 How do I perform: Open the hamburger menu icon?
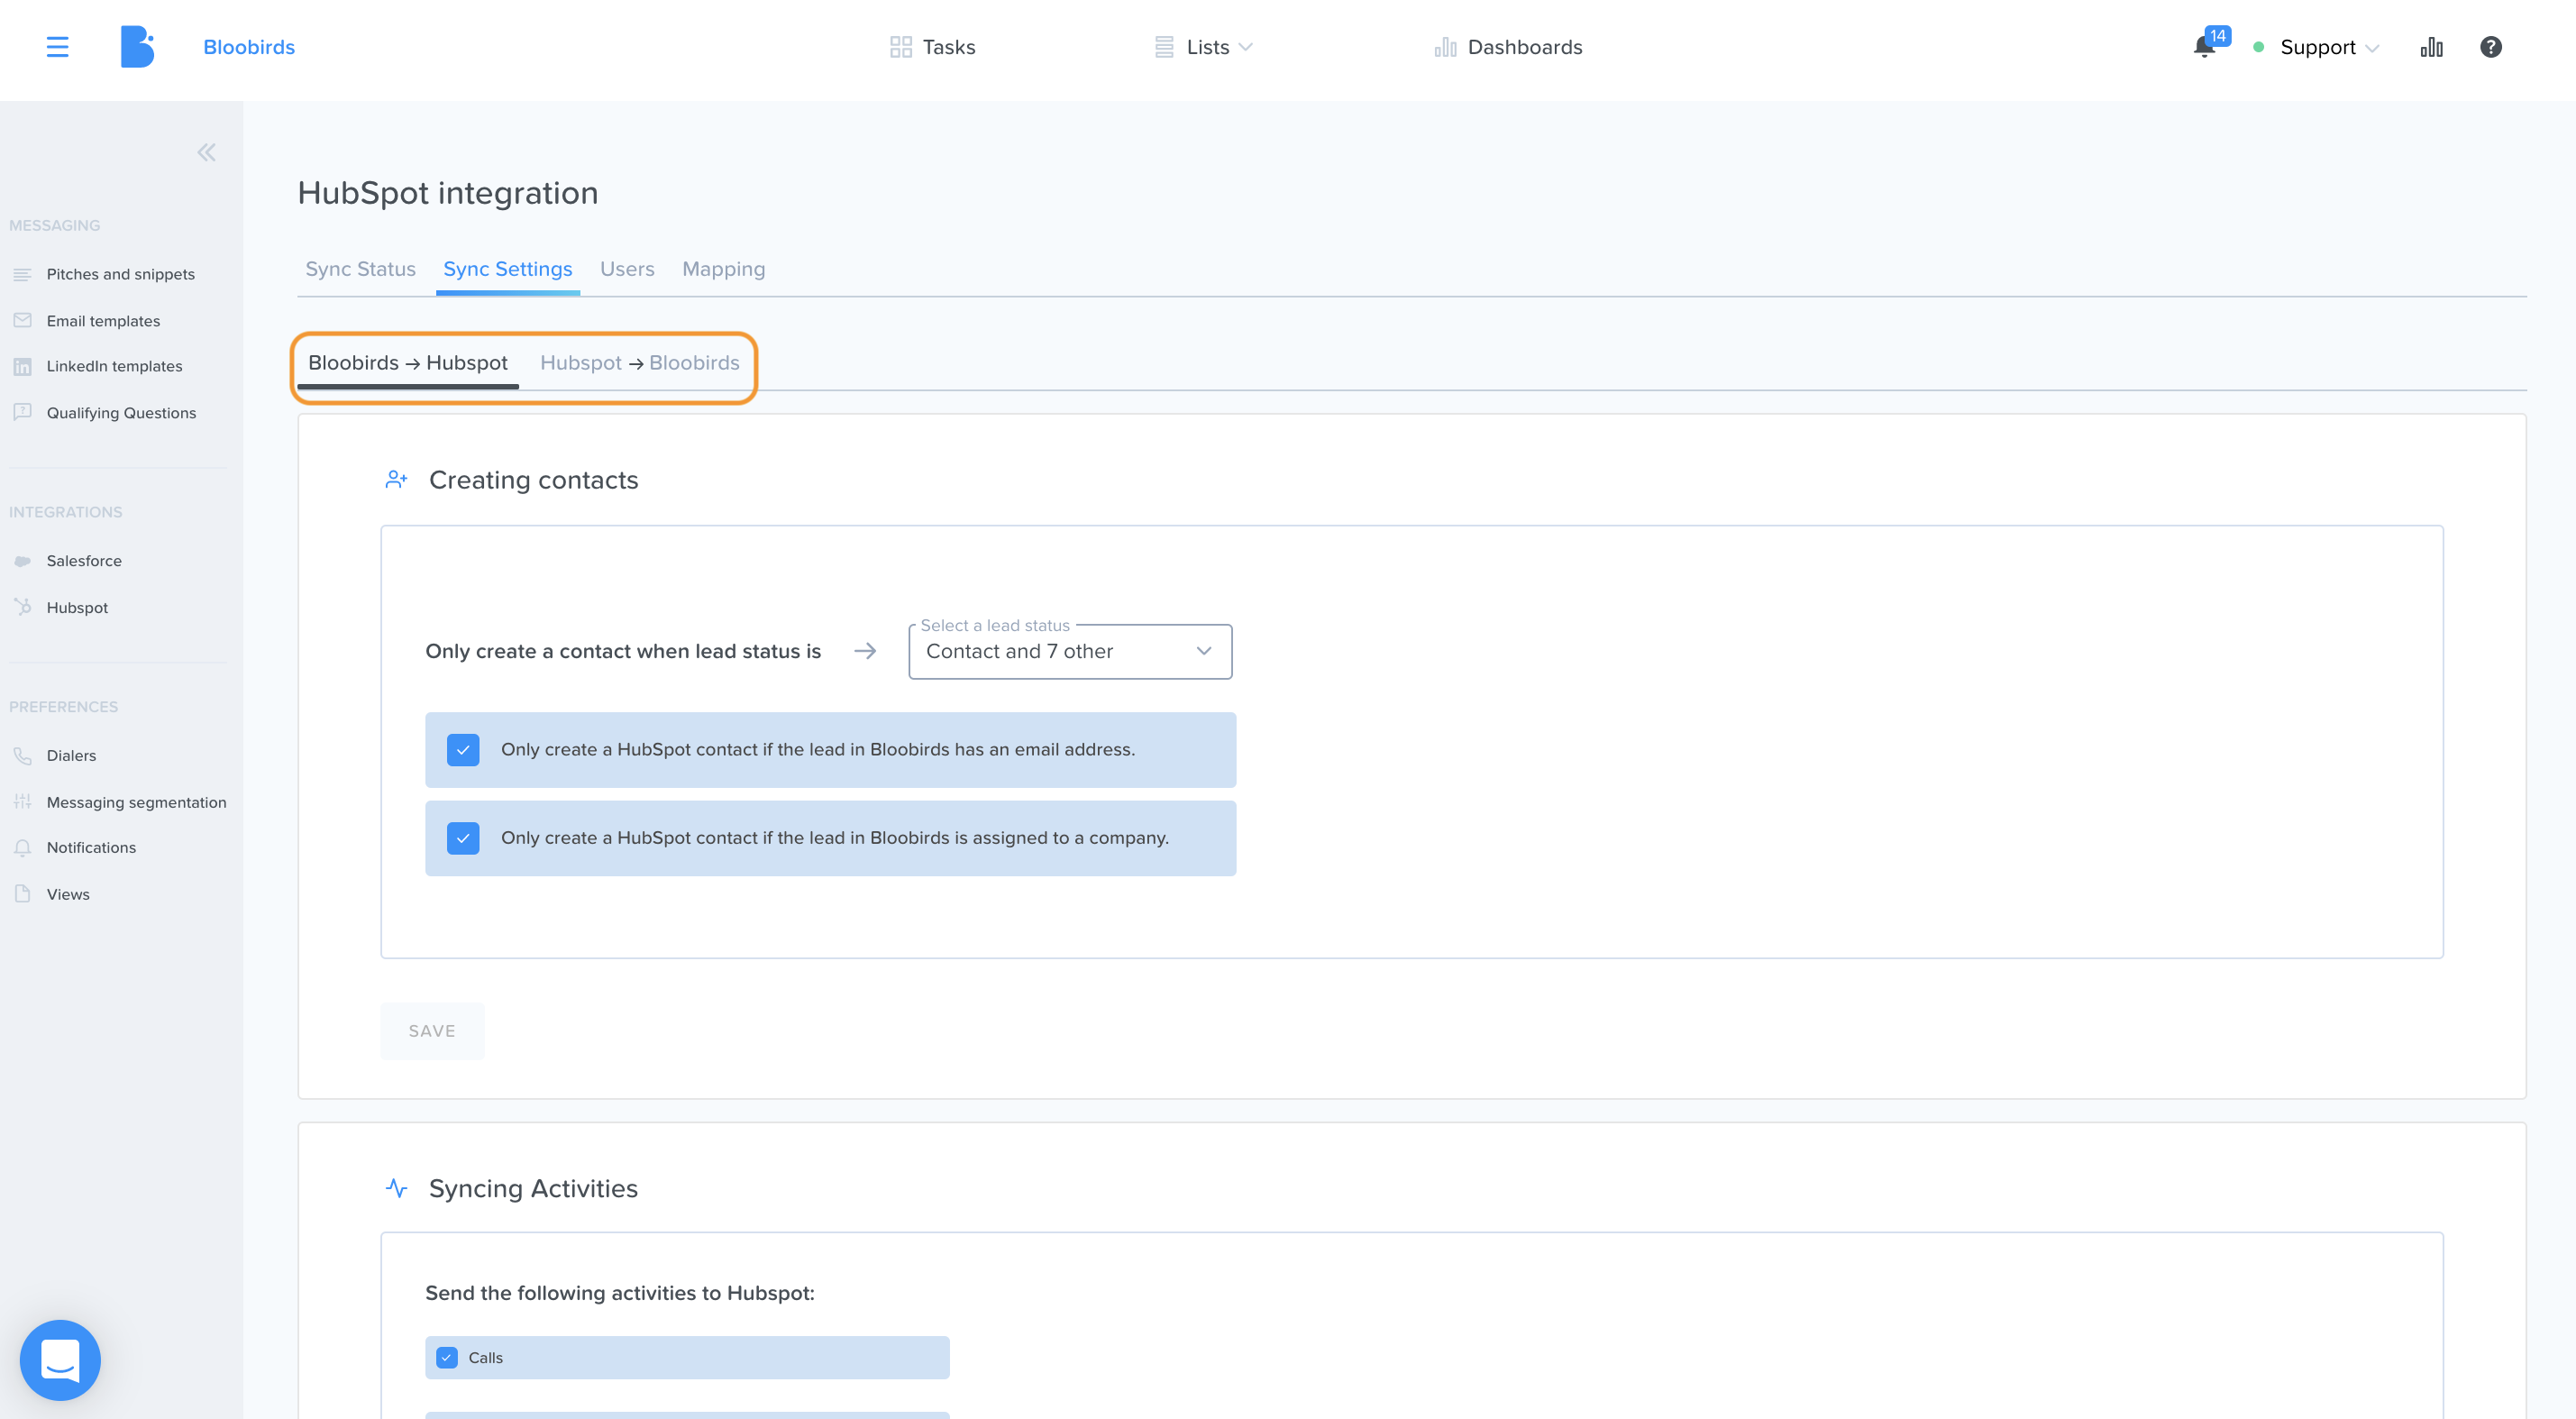click(x=57, y=47)
